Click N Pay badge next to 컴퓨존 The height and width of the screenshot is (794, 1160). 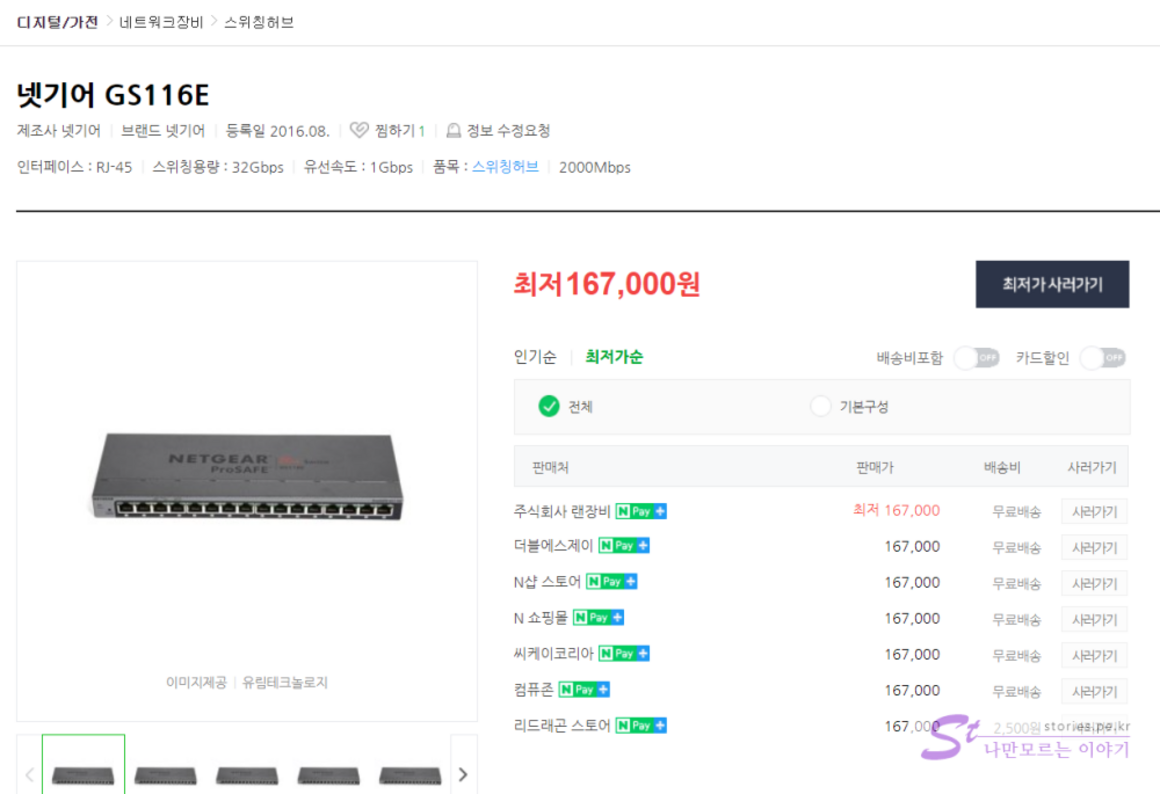click(584, 690)
